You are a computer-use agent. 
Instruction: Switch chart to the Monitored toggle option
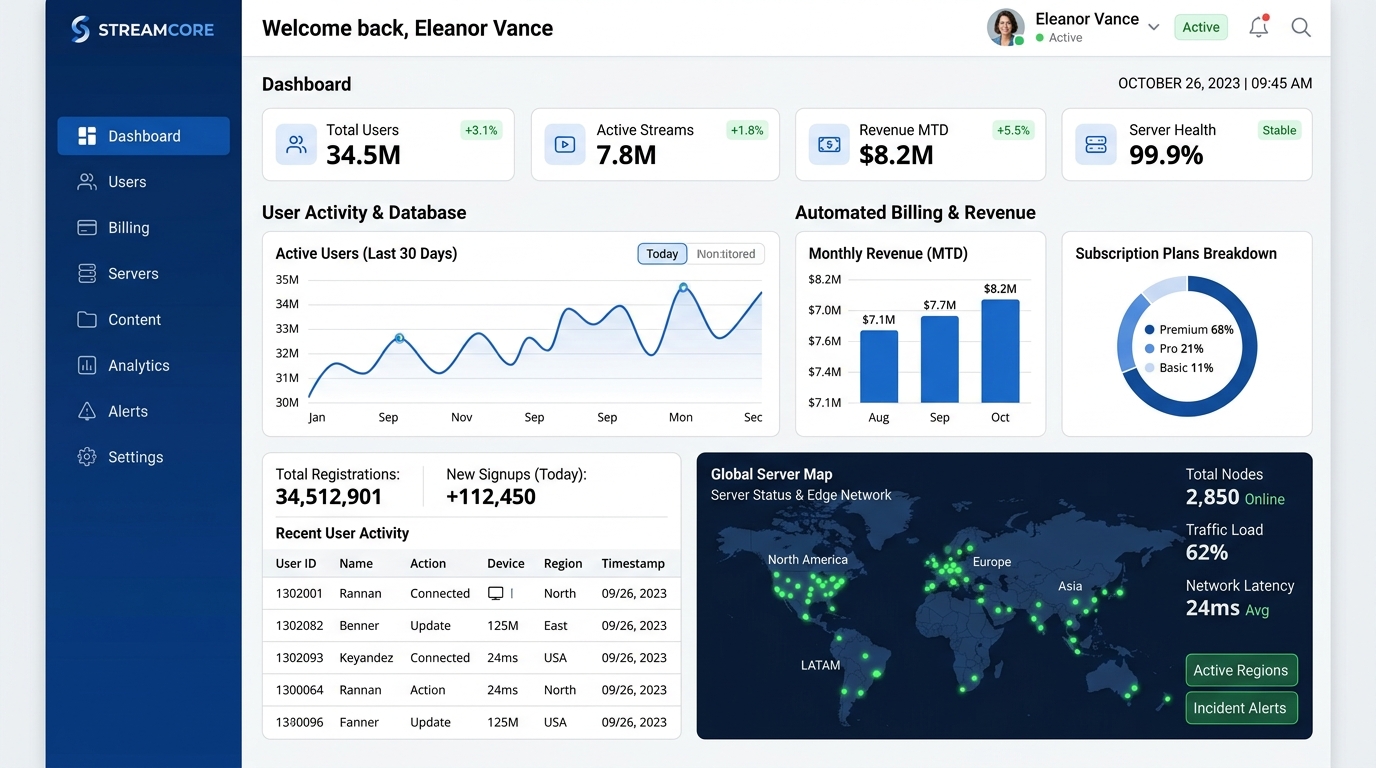726,254
